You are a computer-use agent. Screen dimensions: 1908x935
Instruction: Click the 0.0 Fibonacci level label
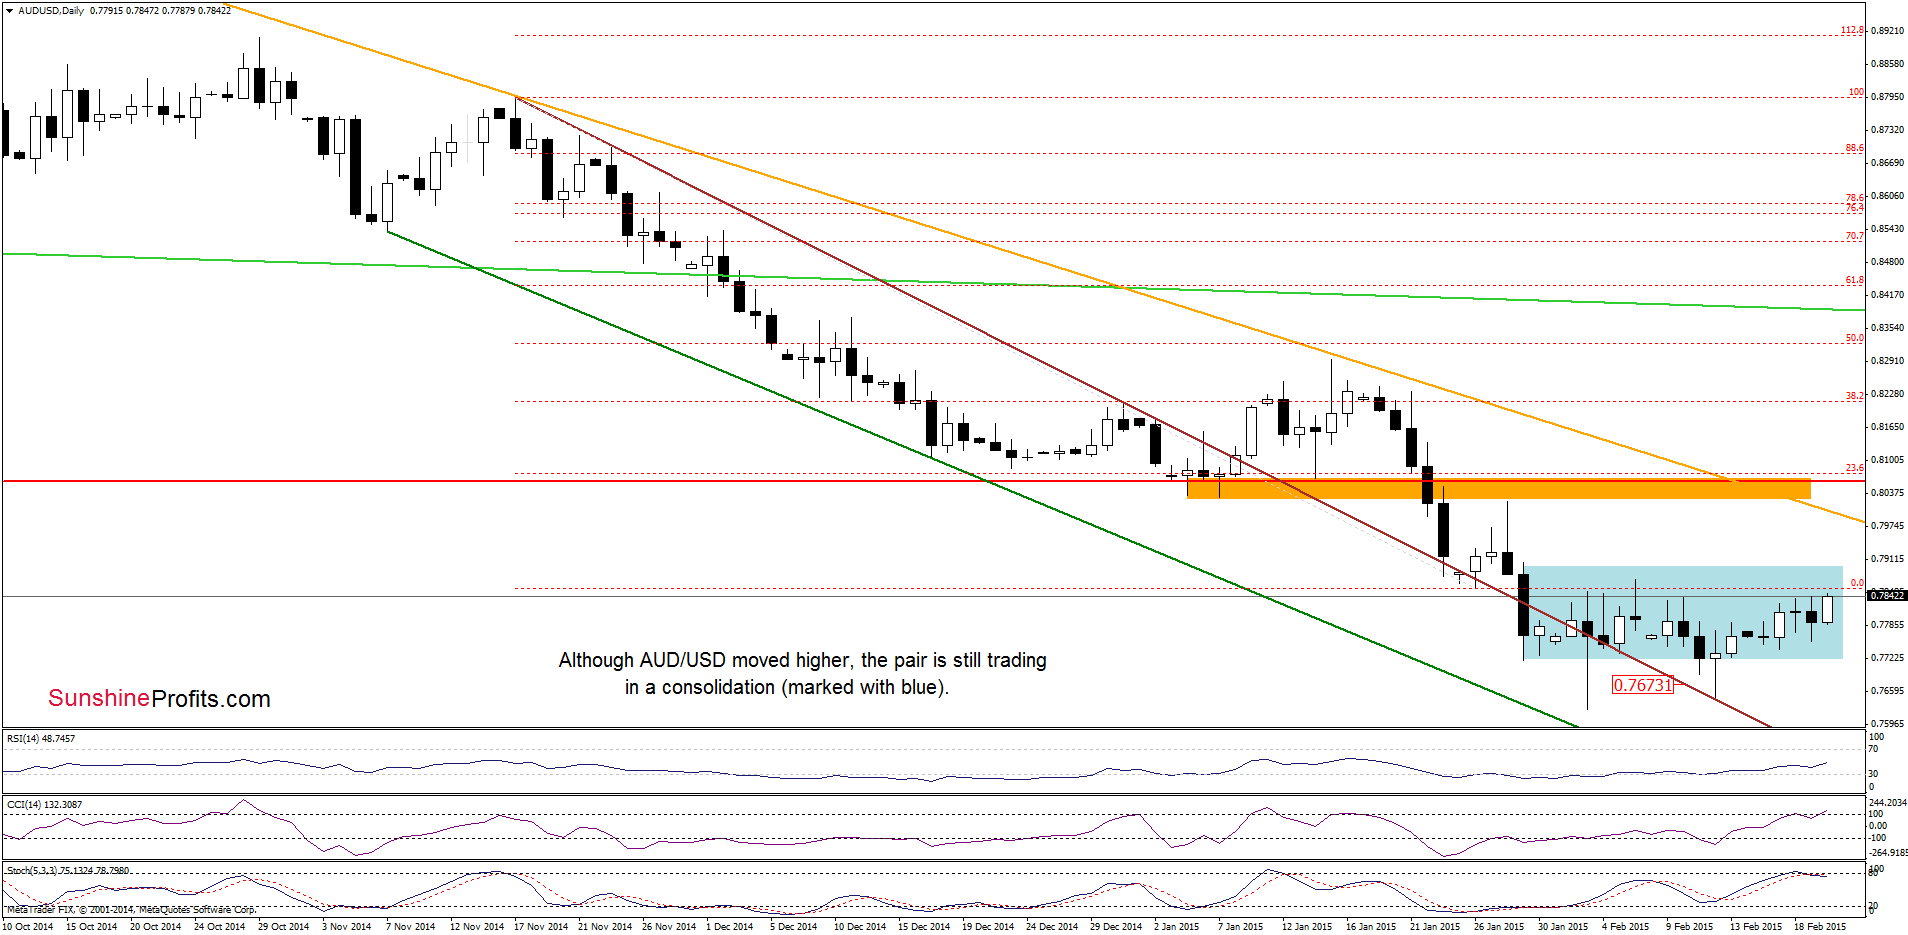point(1857,583)
